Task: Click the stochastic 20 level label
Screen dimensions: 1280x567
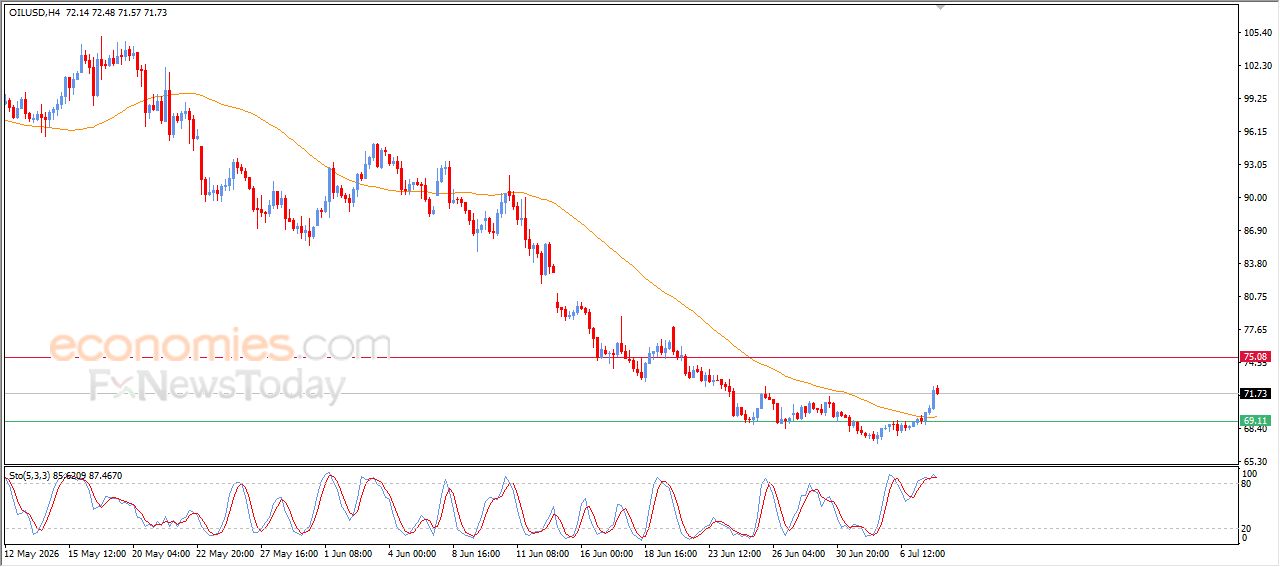Action: click(1247, 528)
